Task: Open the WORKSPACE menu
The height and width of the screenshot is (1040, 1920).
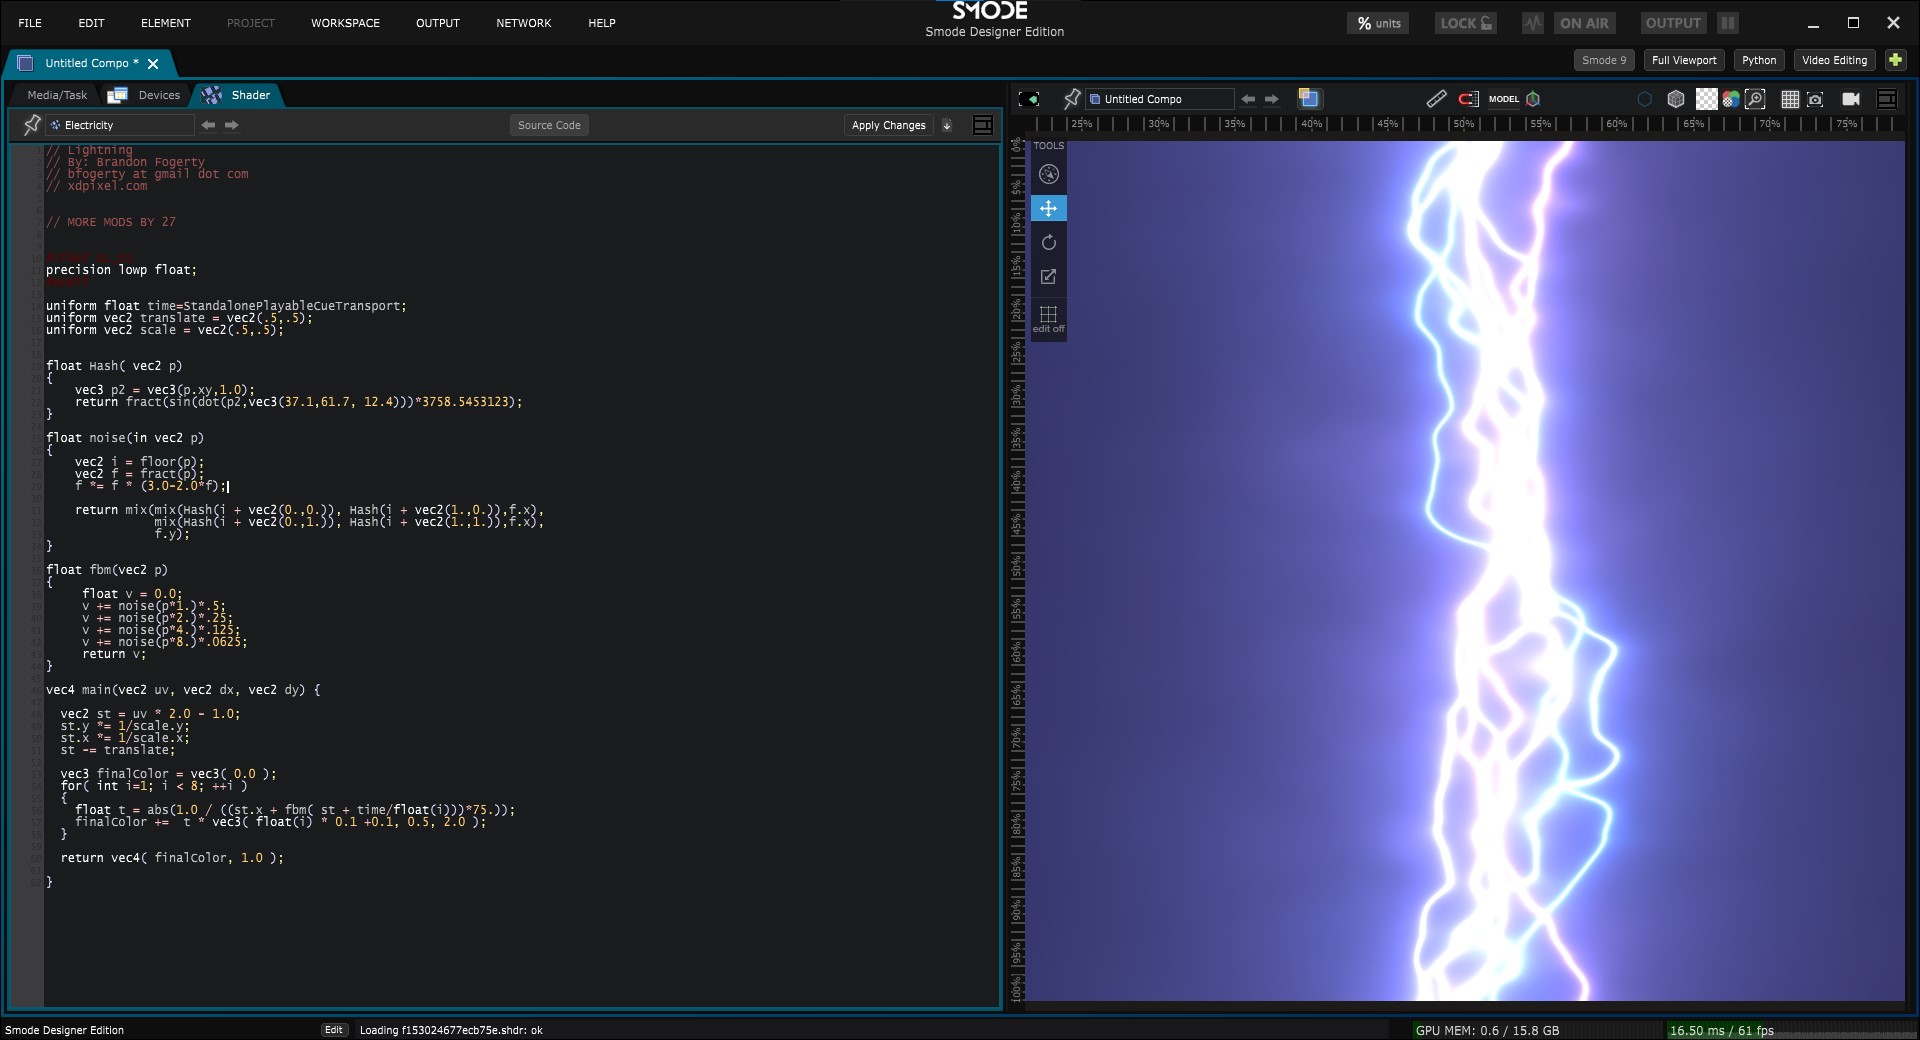Action: 345,23
